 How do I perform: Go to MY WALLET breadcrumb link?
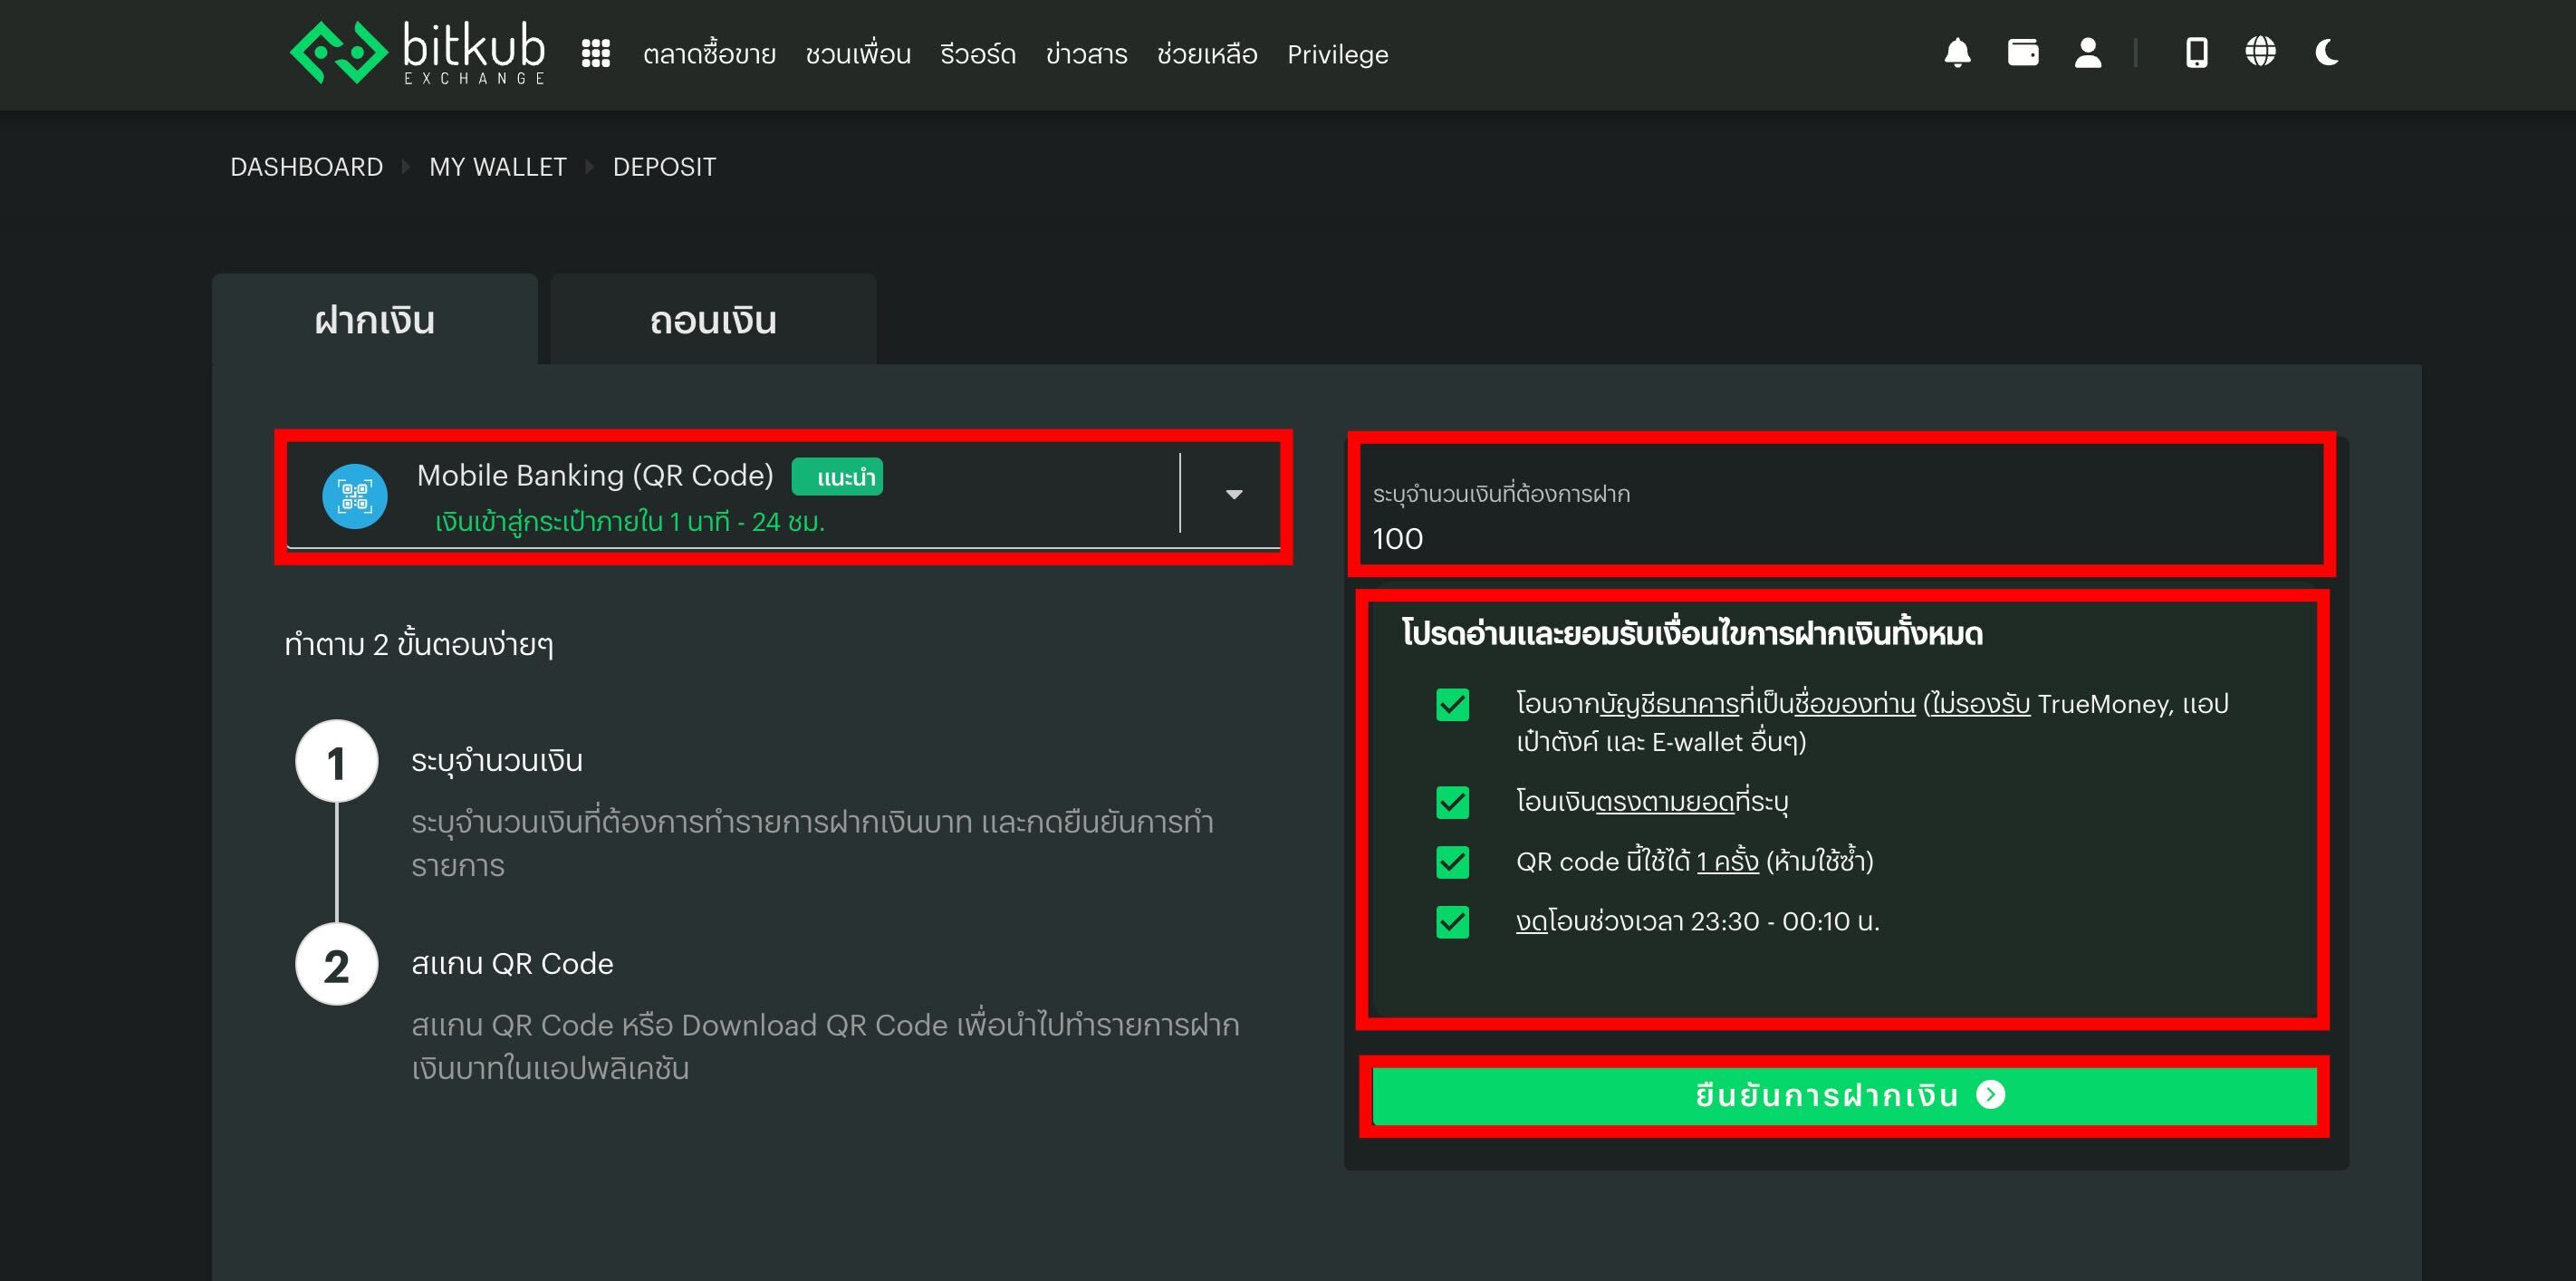497,167
